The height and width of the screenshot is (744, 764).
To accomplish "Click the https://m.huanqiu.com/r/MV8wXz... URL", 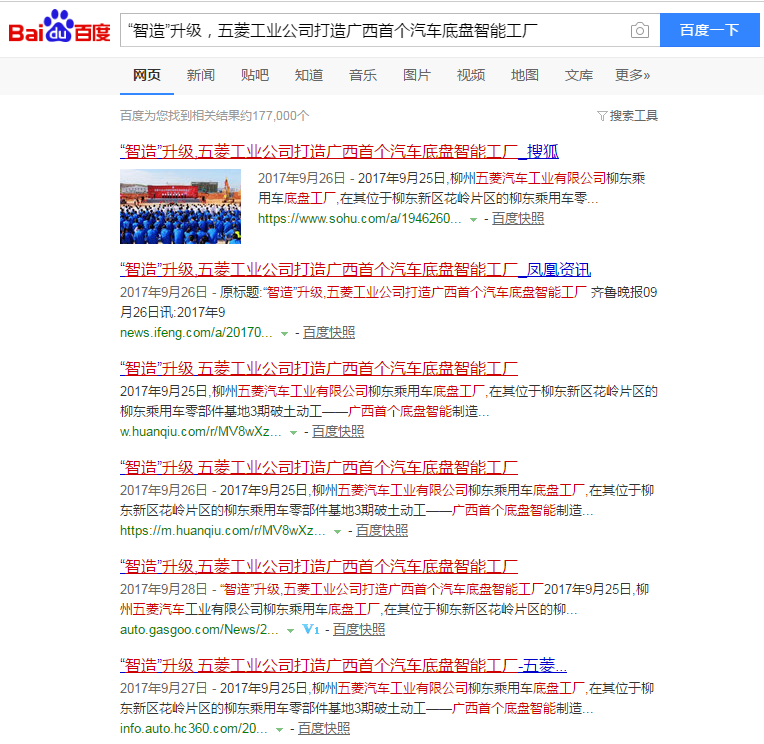I will 223,531.
